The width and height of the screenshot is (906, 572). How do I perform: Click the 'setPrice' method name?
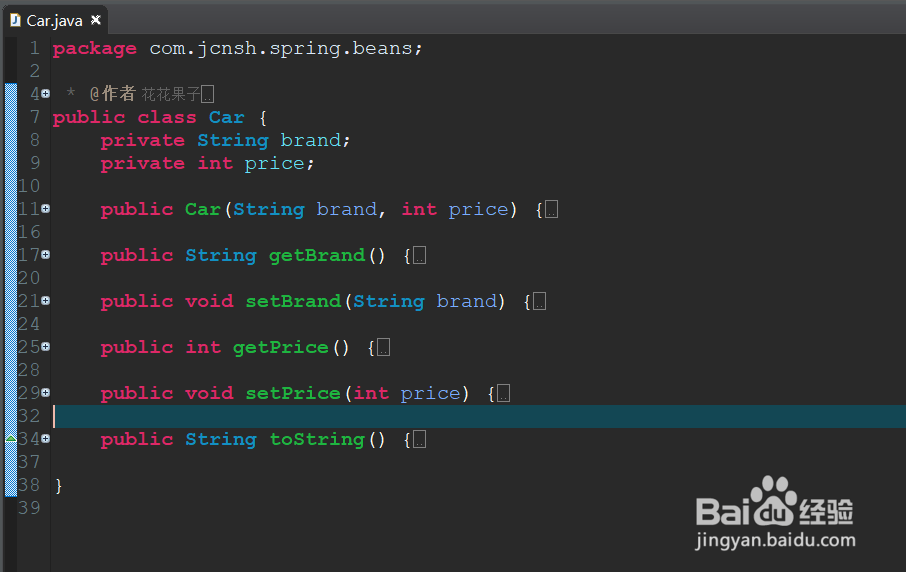click(x=293, y=393)
